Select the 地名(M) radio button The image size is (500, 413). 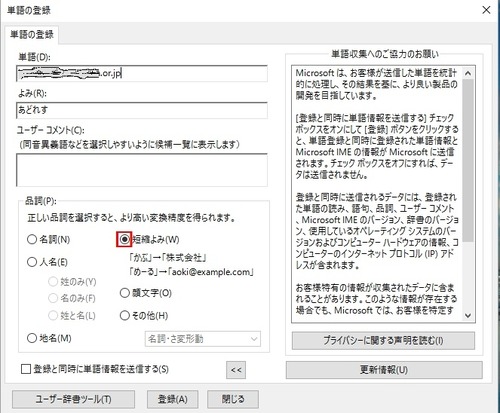[x=32, y=338]
